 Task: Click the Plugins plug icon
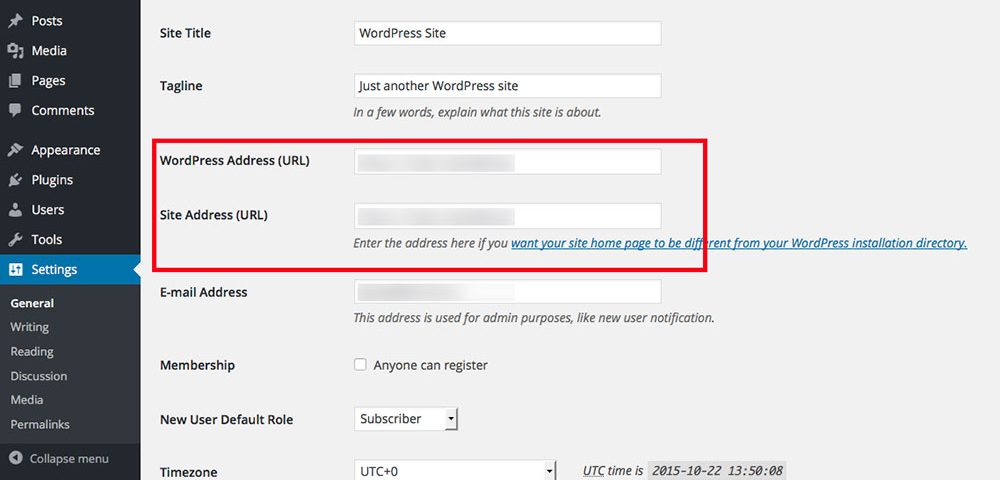15,180
